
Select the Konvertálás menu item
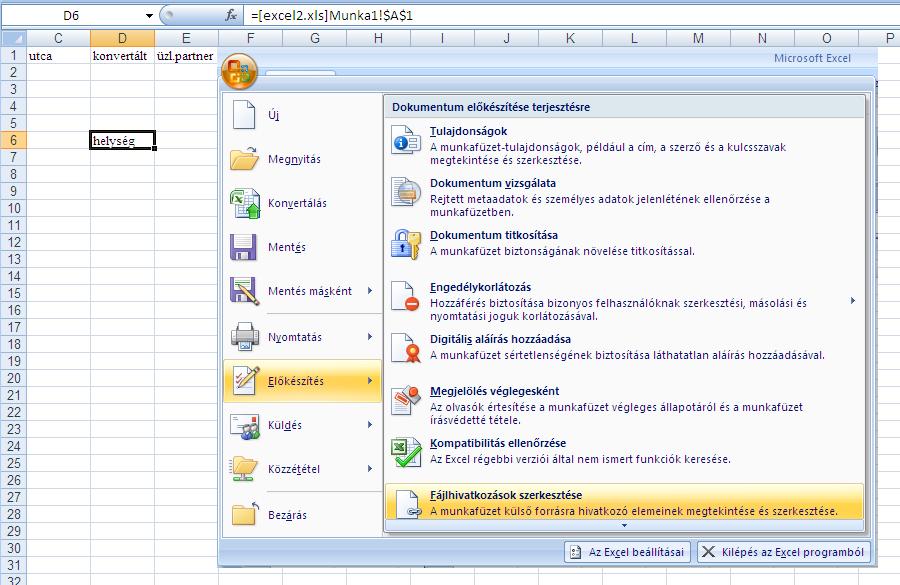tap(302, 203)
